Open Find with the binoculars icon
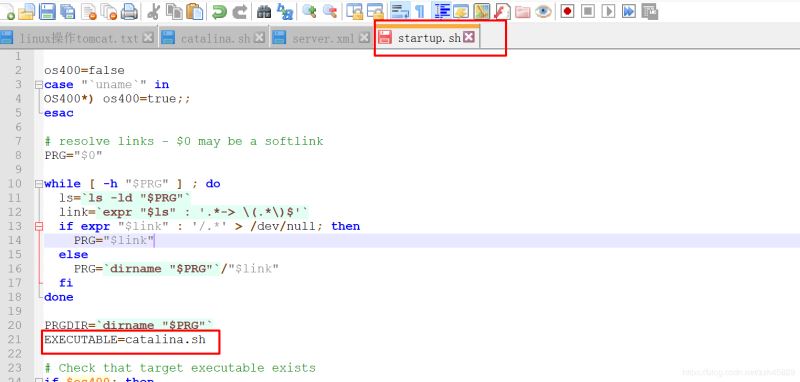The width and height of the screenshot is (800, 382). (x=264, y=11)
